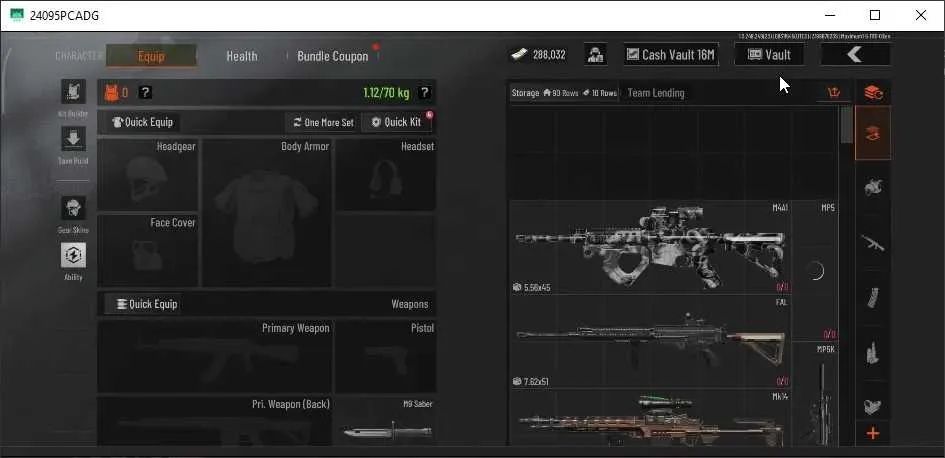
Task: Open the Cash Vault 16M button
Action: [x=671, y=55]
